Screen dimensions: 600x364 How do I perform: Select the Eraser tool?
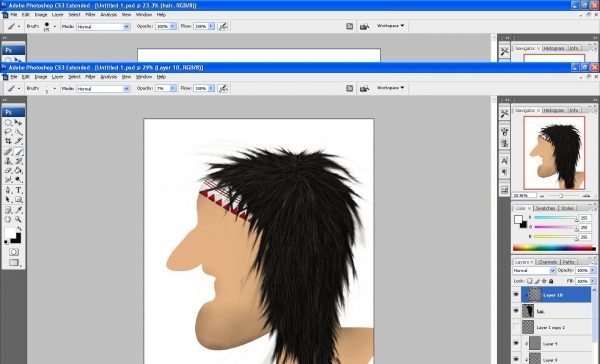(8, 170)
